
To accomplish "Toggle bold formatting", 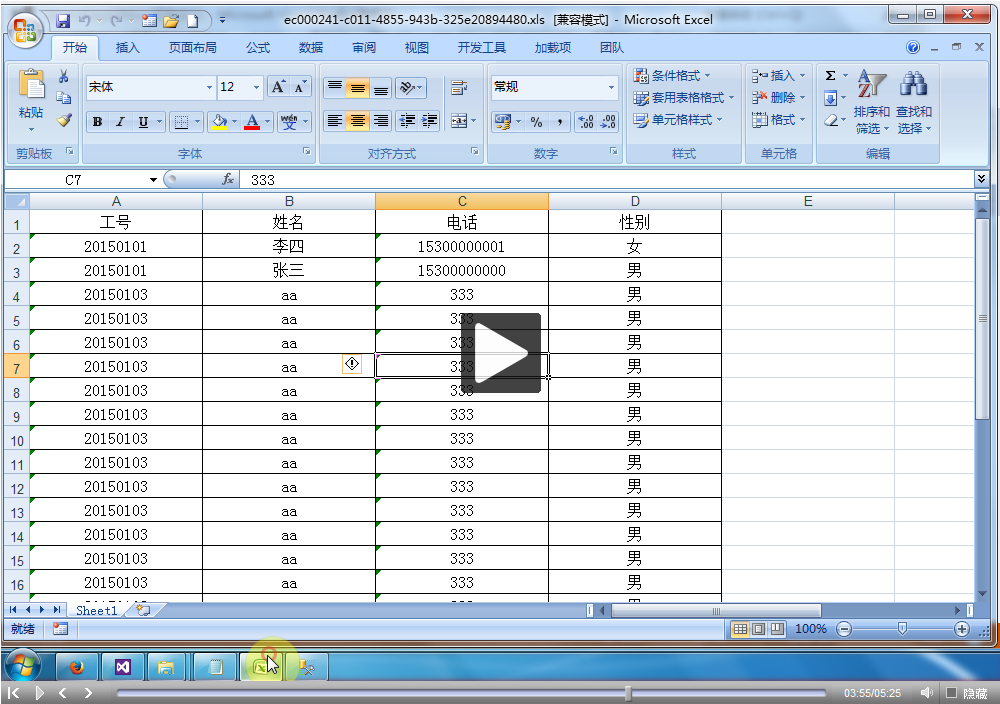I will 97,122.
